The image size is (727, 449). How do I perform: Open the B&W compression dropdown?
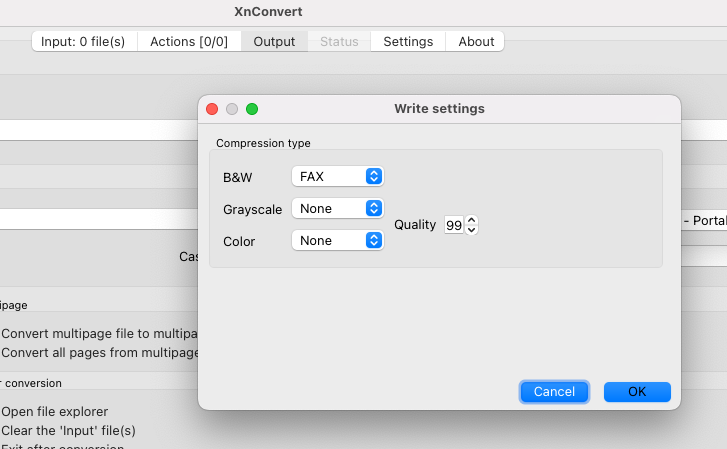click(338, 176)
